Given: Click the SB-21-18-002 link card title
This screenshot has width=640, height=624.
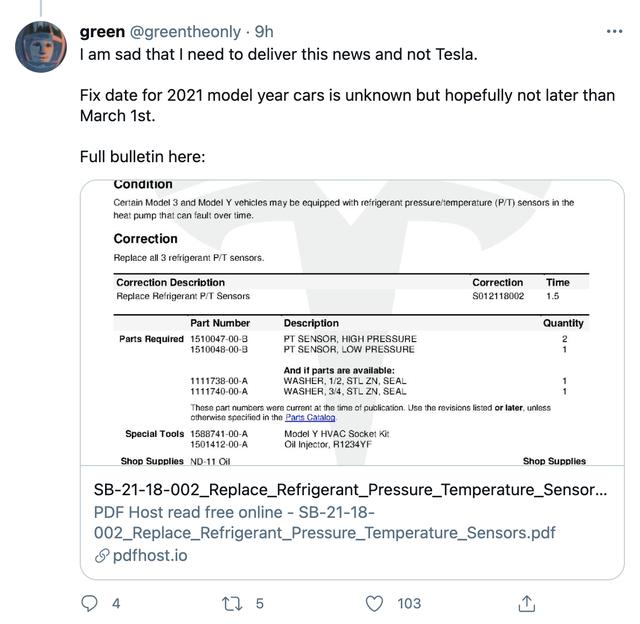Looking at the screenshot, I should click(350, 489).
